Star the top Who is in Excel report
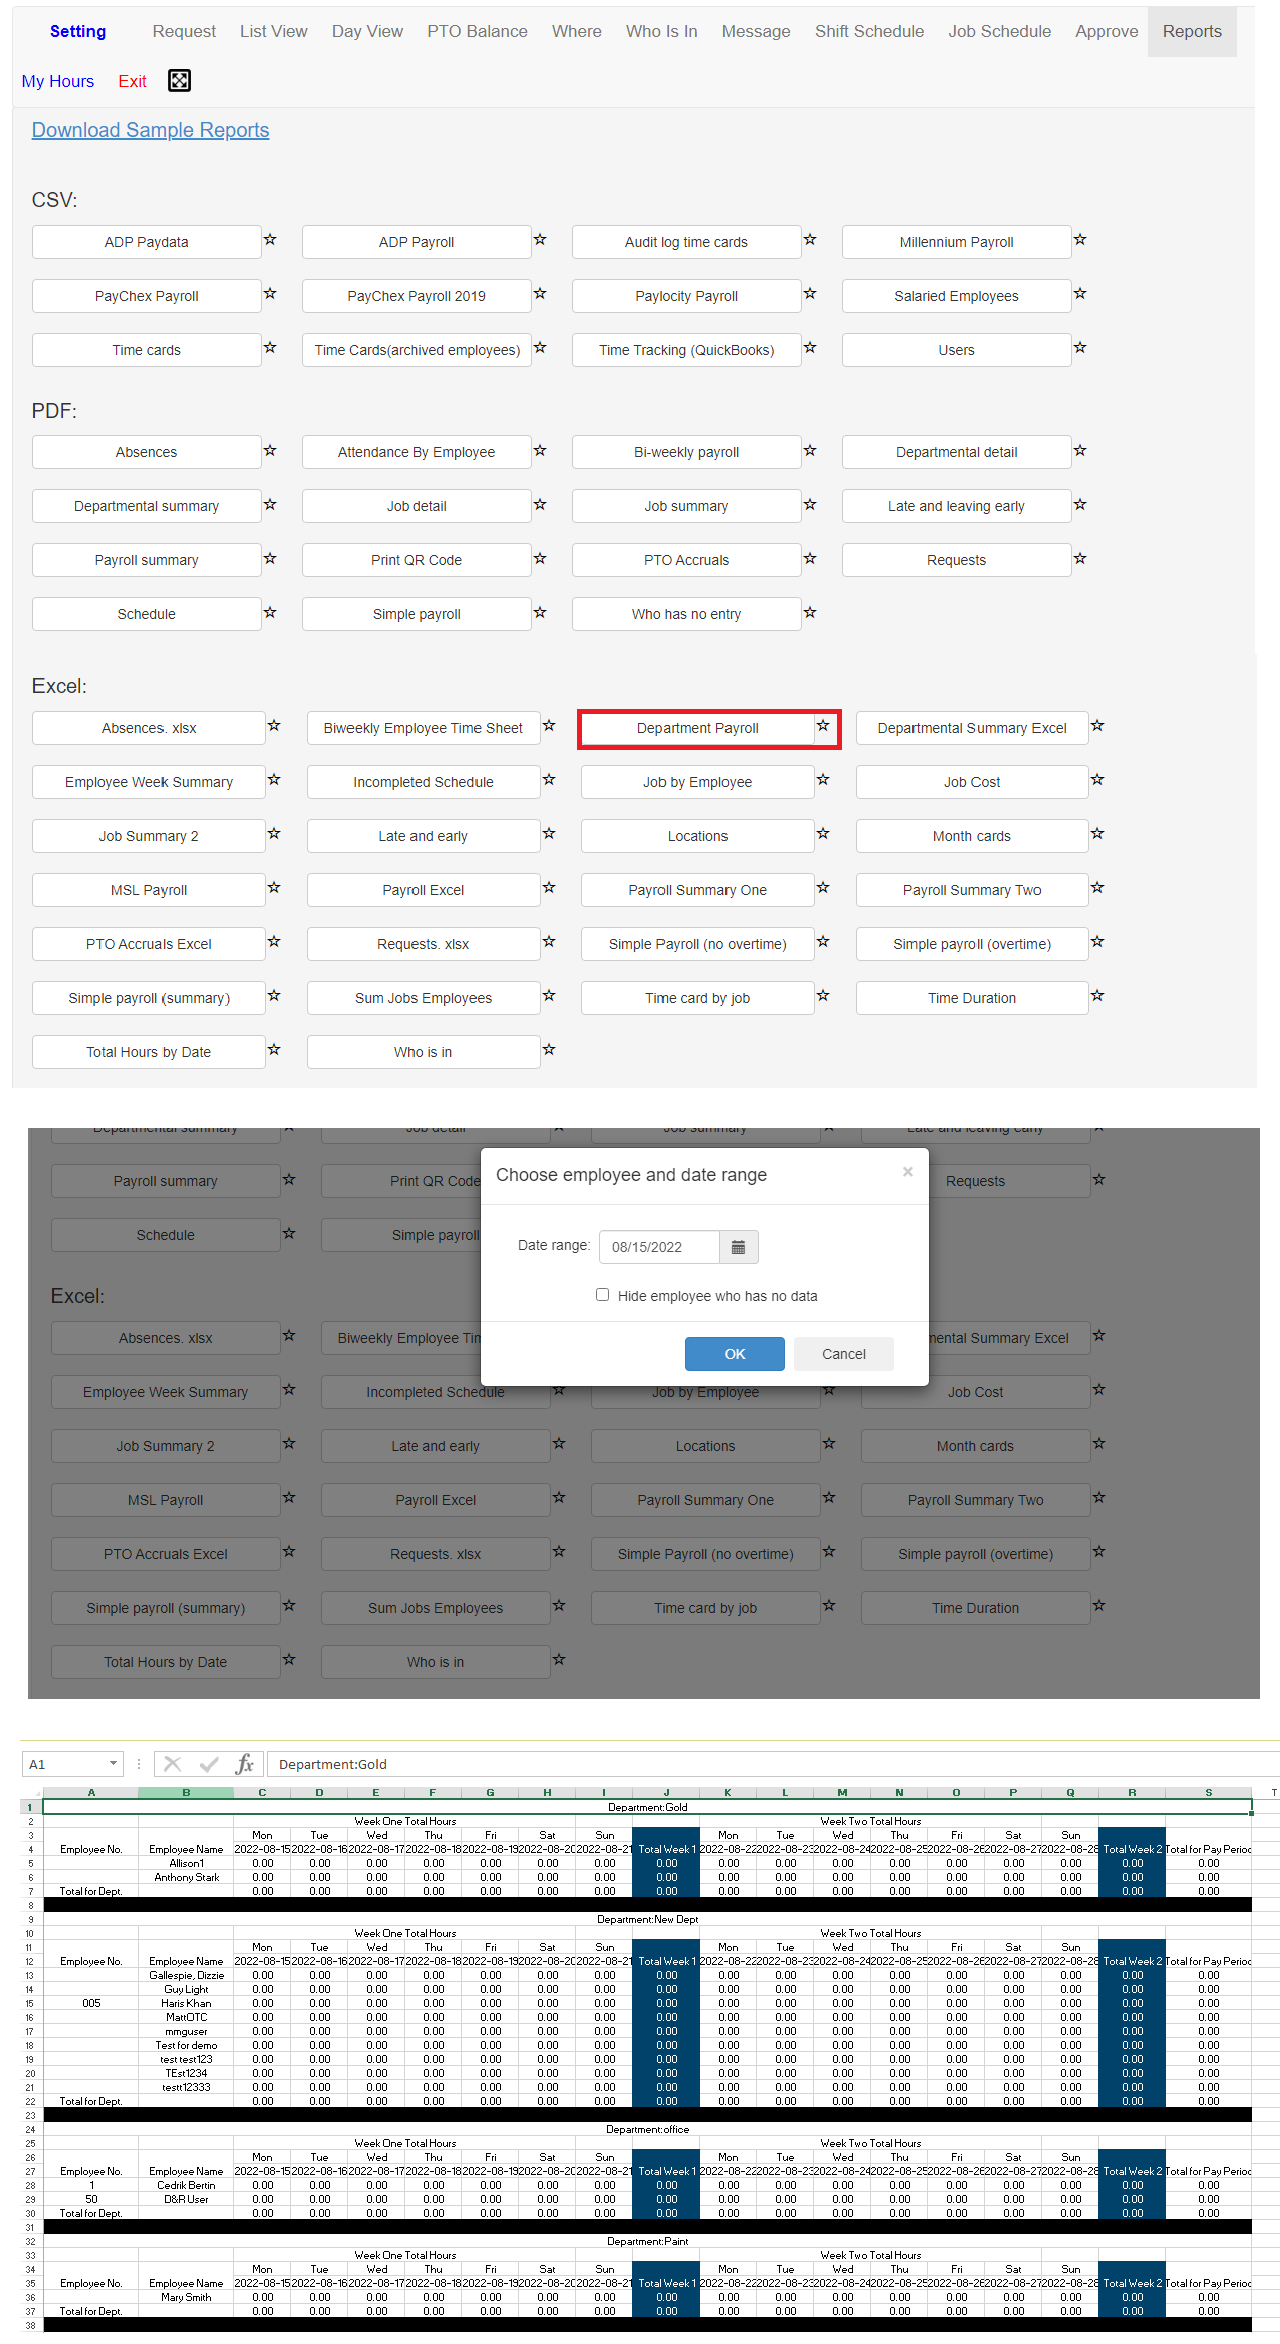This screenshot has width=1280, height=2344. (549, 1050)
